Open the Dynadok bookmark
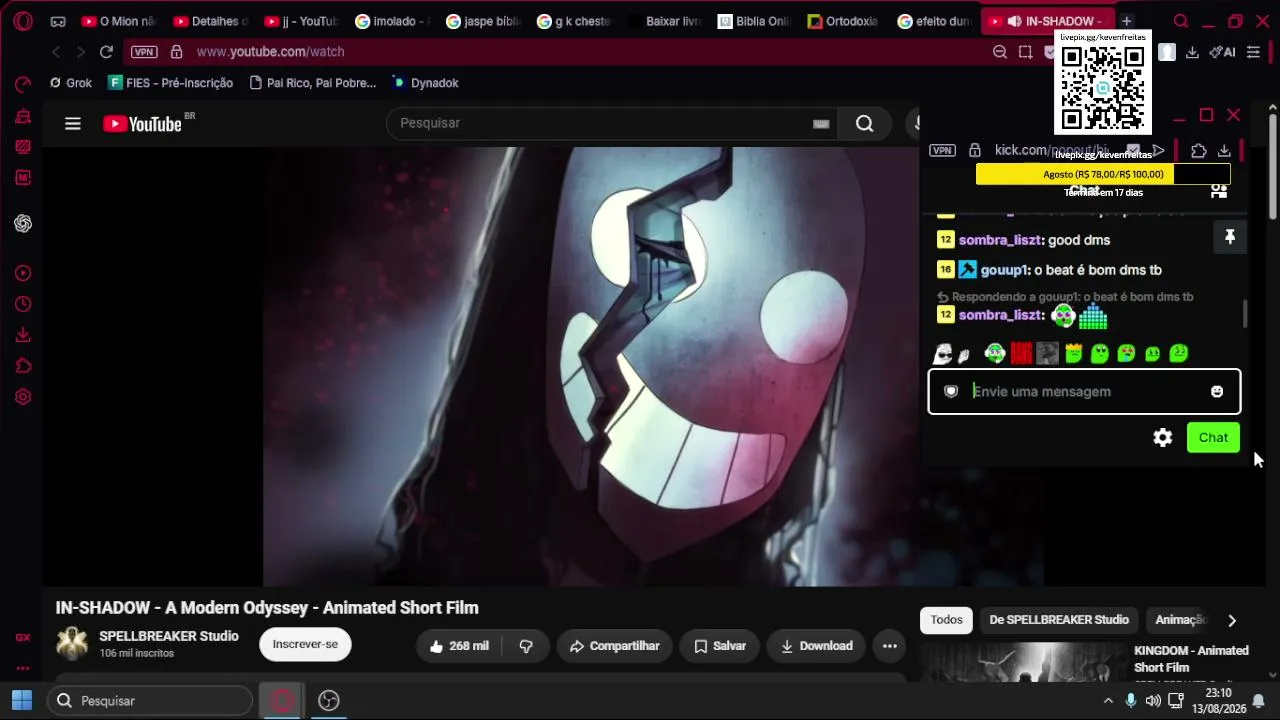1280x720 pixels. point(425,83)
